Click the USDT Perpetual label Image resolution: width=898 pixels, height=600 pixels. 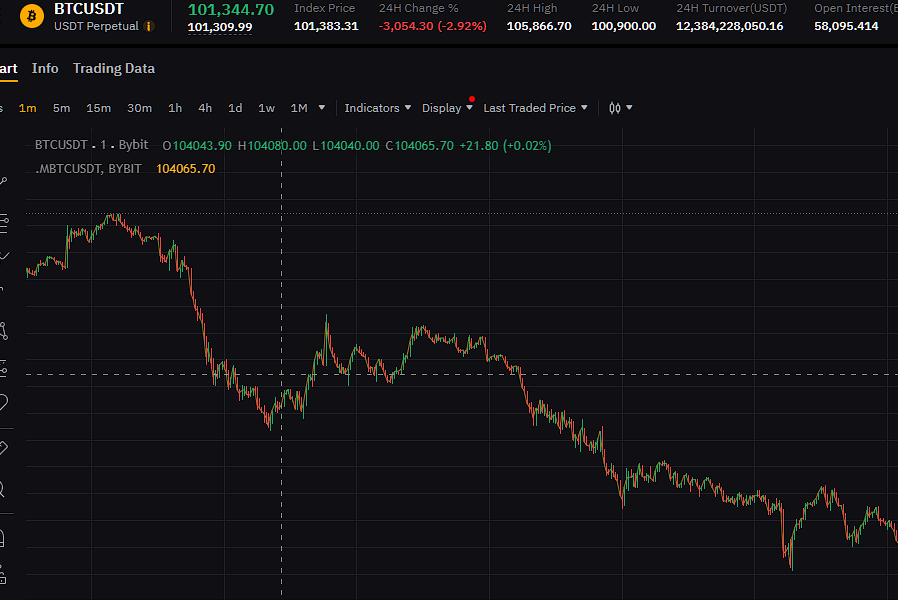tap(96, 26)
